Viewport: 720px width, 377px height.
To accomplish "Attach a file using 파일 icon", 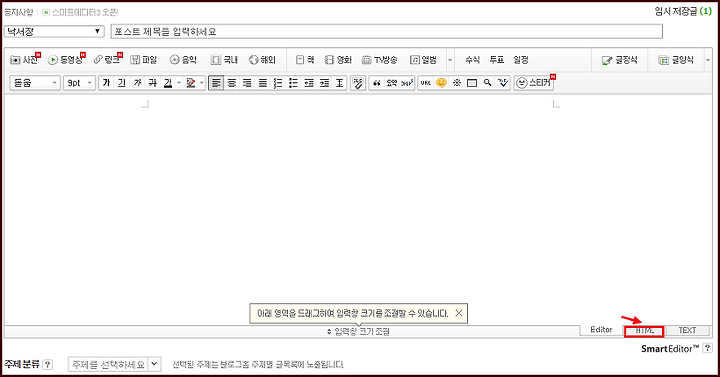I will [x=143, y=60].
